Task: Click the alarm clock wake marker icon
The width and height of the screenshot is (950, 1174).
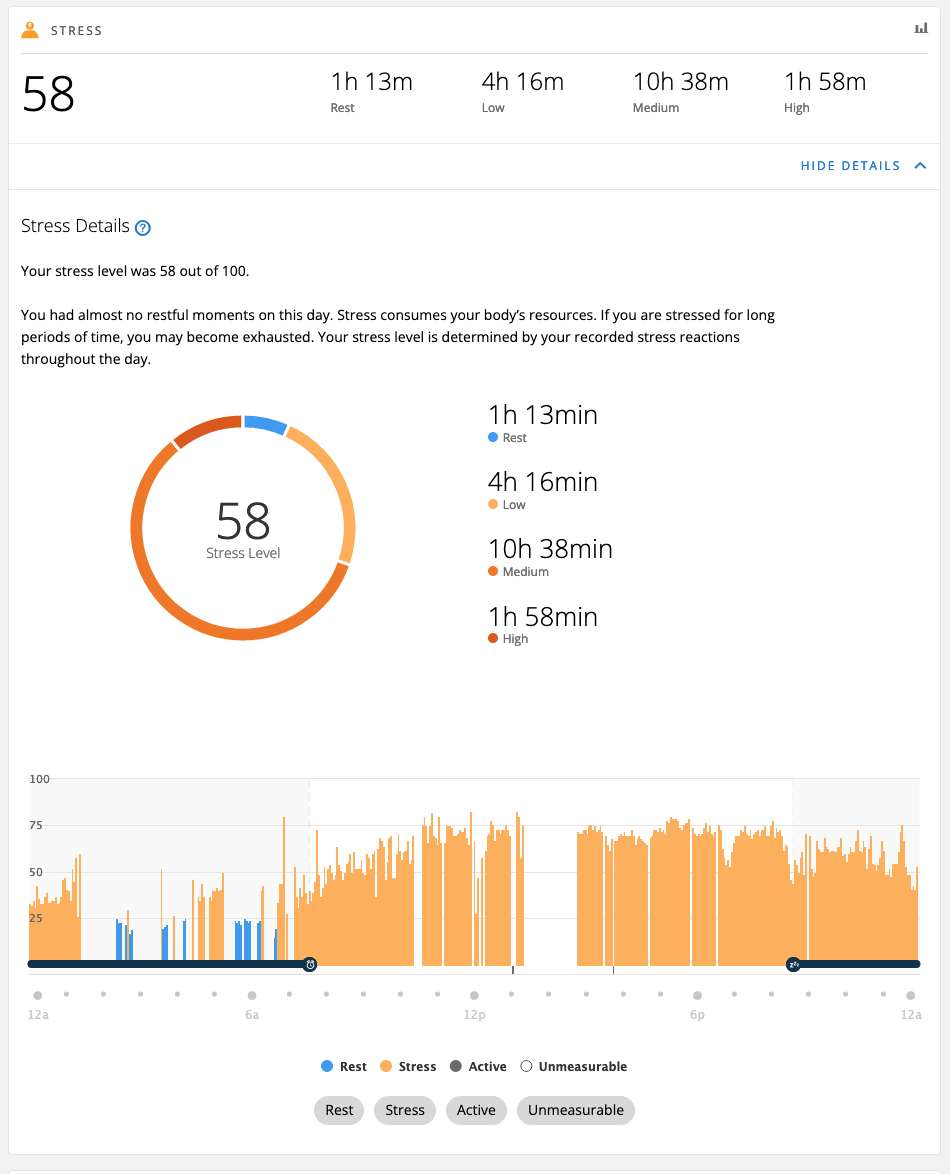Action: point(310,964)
